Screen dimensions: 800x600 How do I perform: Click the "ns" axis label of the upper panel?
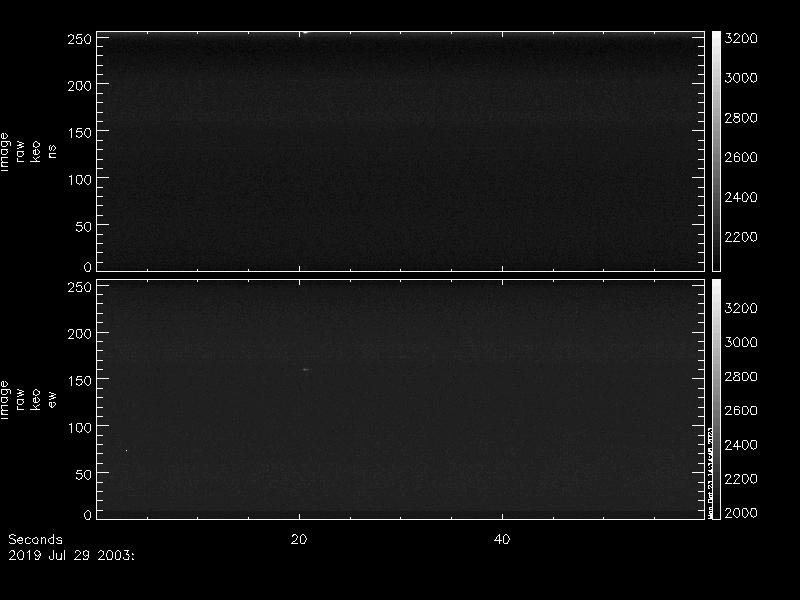pyautogui.click(x=52, y=152)
